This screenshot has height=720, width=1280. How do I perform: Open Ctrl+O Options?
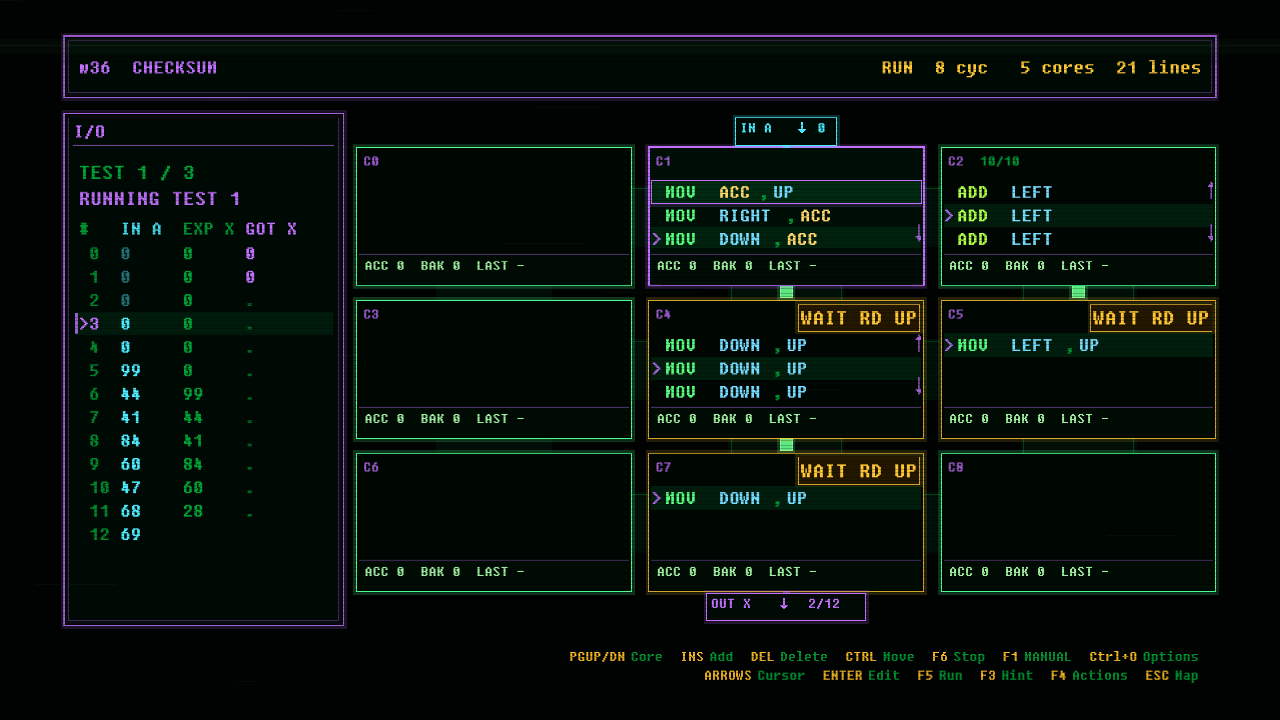[x=1143, y=657]
